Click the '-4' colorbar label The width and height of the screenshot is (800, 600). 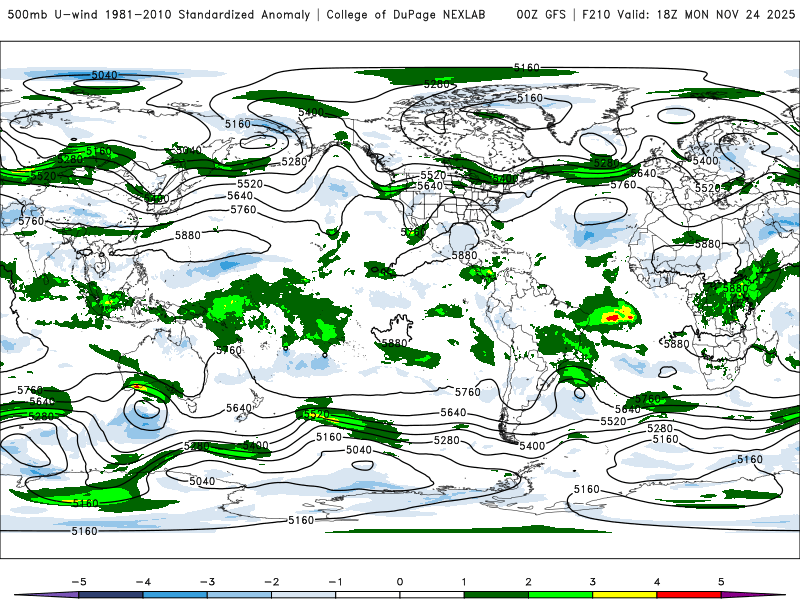[x=143, y=582]
